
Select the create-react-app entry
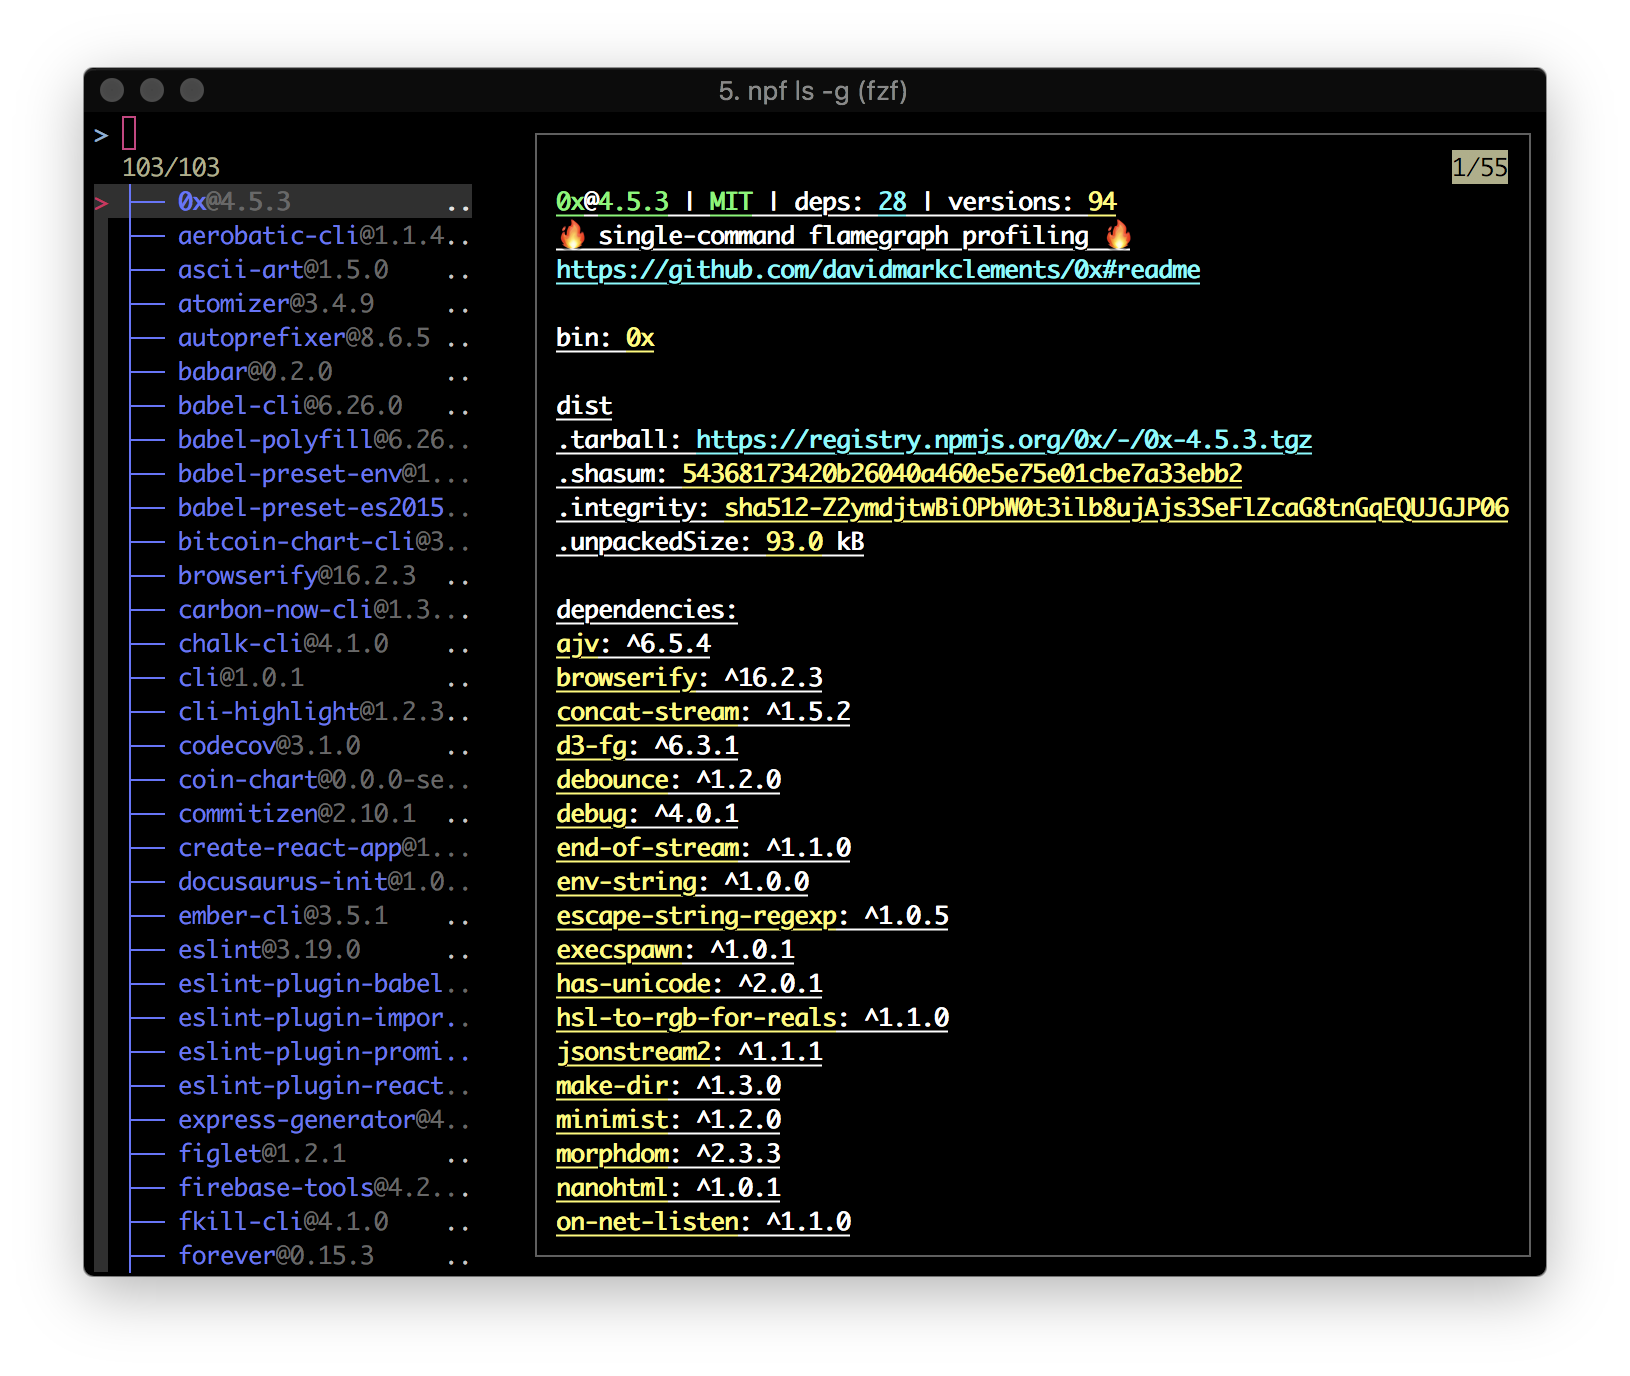tap(283, 848)
